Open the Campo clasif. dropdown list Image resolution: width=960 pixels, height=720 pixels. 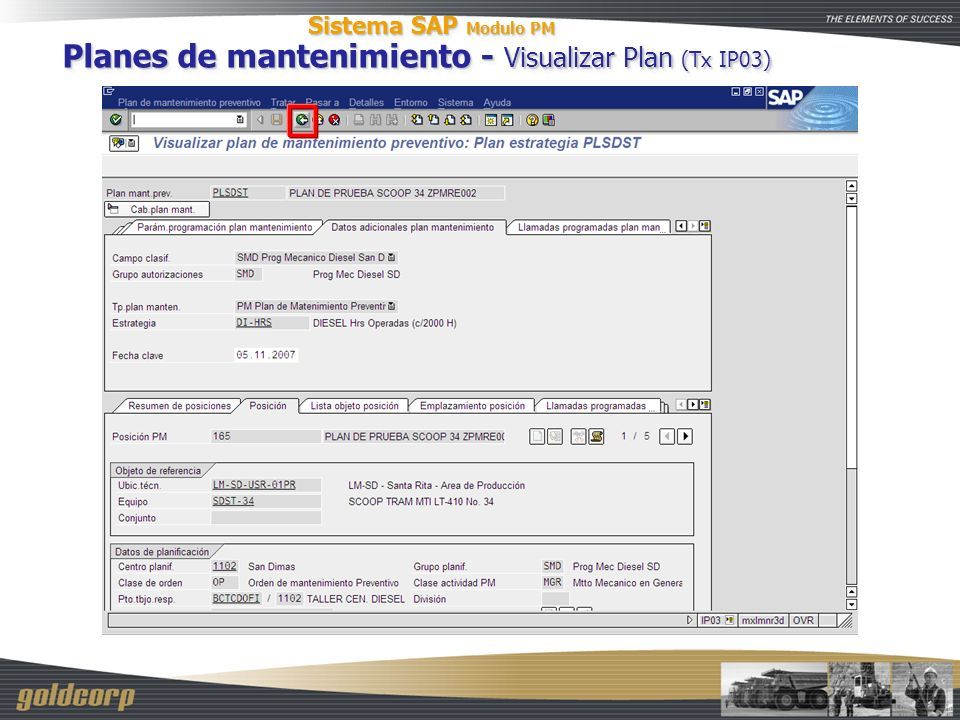(x=392, y=258)
